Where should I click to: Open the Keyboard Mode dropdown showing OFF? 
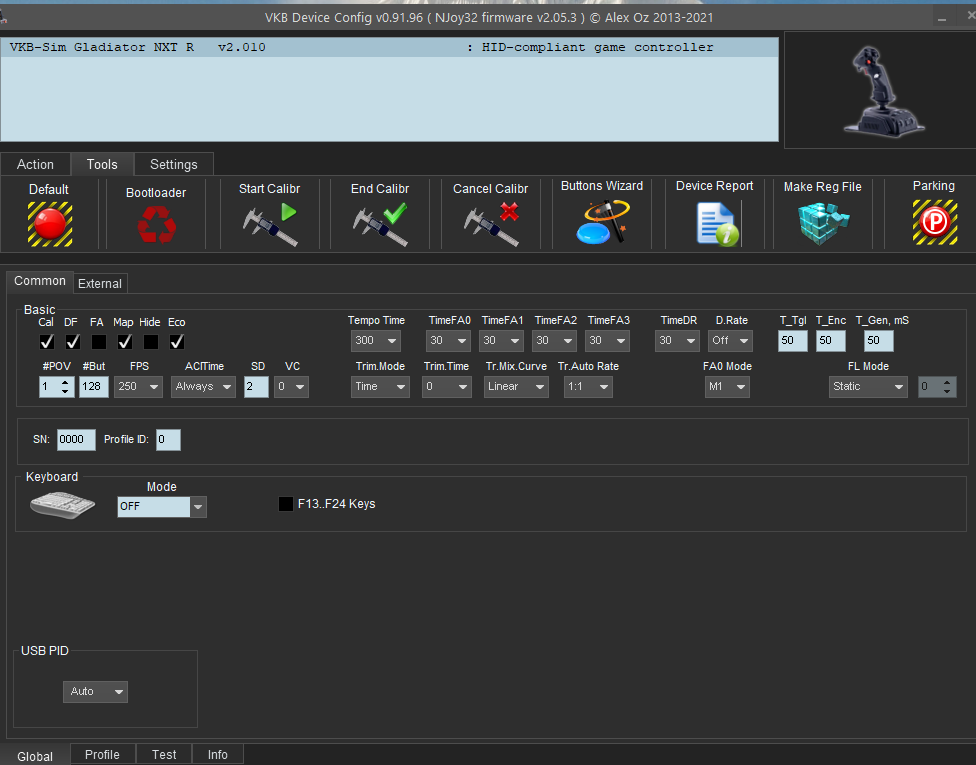coord(162,507)
